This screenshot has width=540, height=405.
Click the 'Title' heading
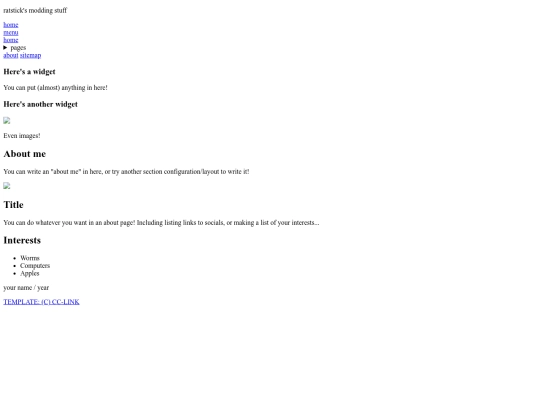point(13,205)
